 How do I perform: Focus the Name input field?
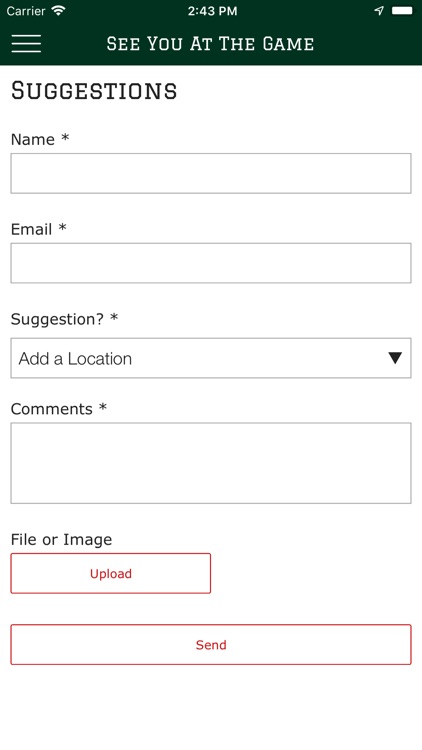pos(211,173)
